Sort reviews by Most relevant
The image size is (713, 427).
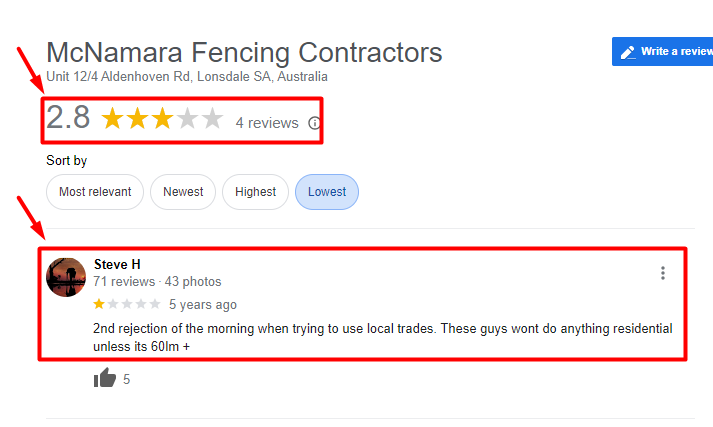pos(95,192)
